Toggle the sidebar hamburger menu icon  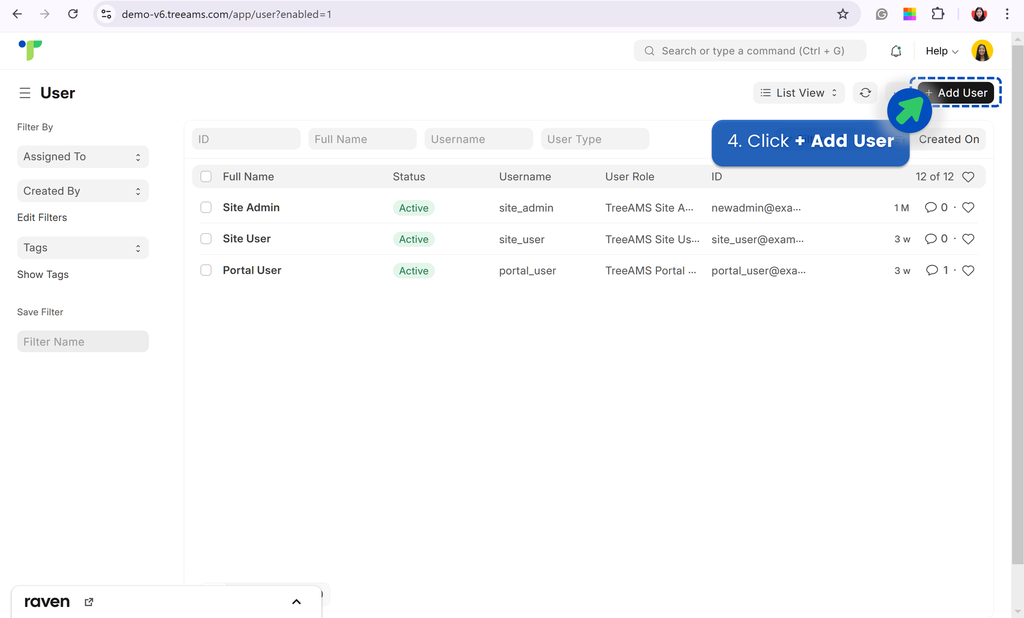pyautogui.click(x=25, y=93)
